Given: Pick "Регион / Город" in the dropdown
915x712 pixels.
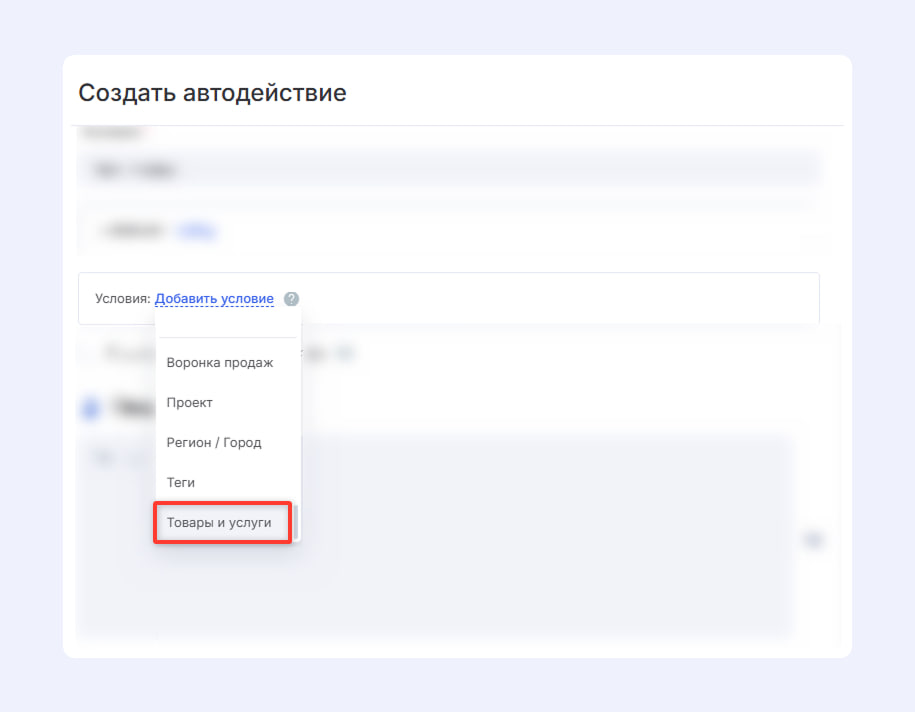Looking at the screenshot, I should point(213,442).
